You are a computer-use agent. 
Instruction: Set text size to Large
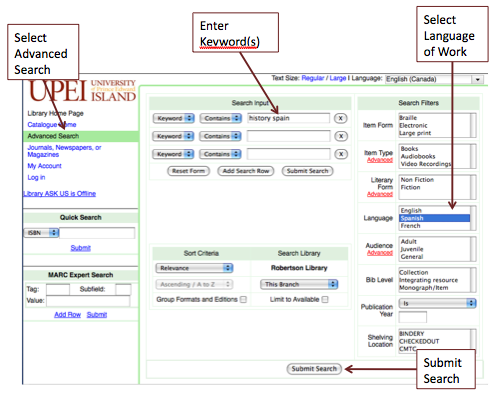pos(338,78)
